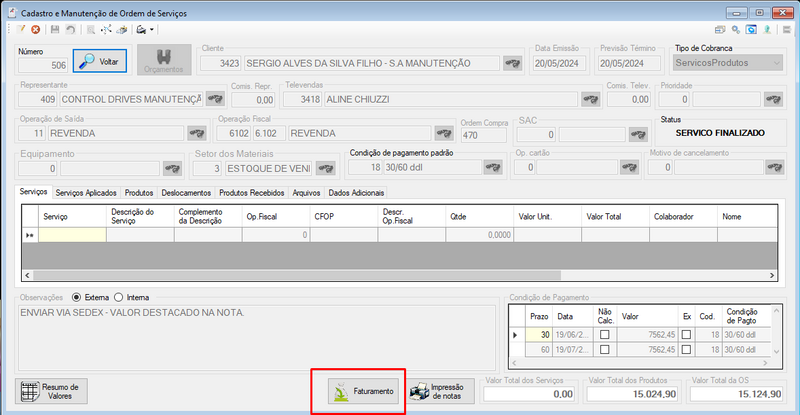
Task: Click the Valor Total dos Produtos field
Action: [x=632, y=394]
